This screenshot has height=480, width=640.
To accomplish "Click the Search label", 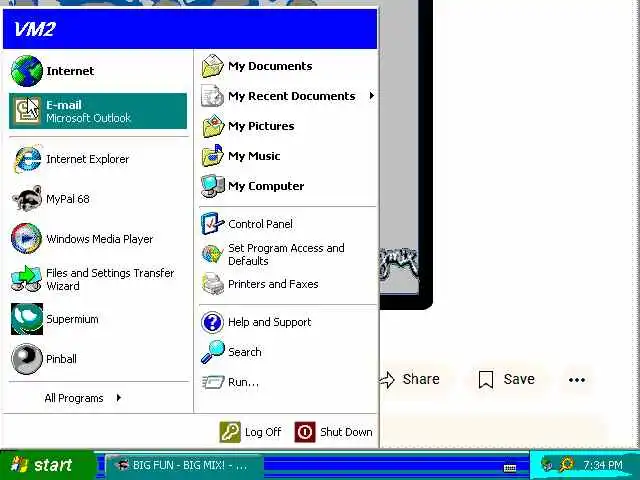I will [x=244, y=352].
